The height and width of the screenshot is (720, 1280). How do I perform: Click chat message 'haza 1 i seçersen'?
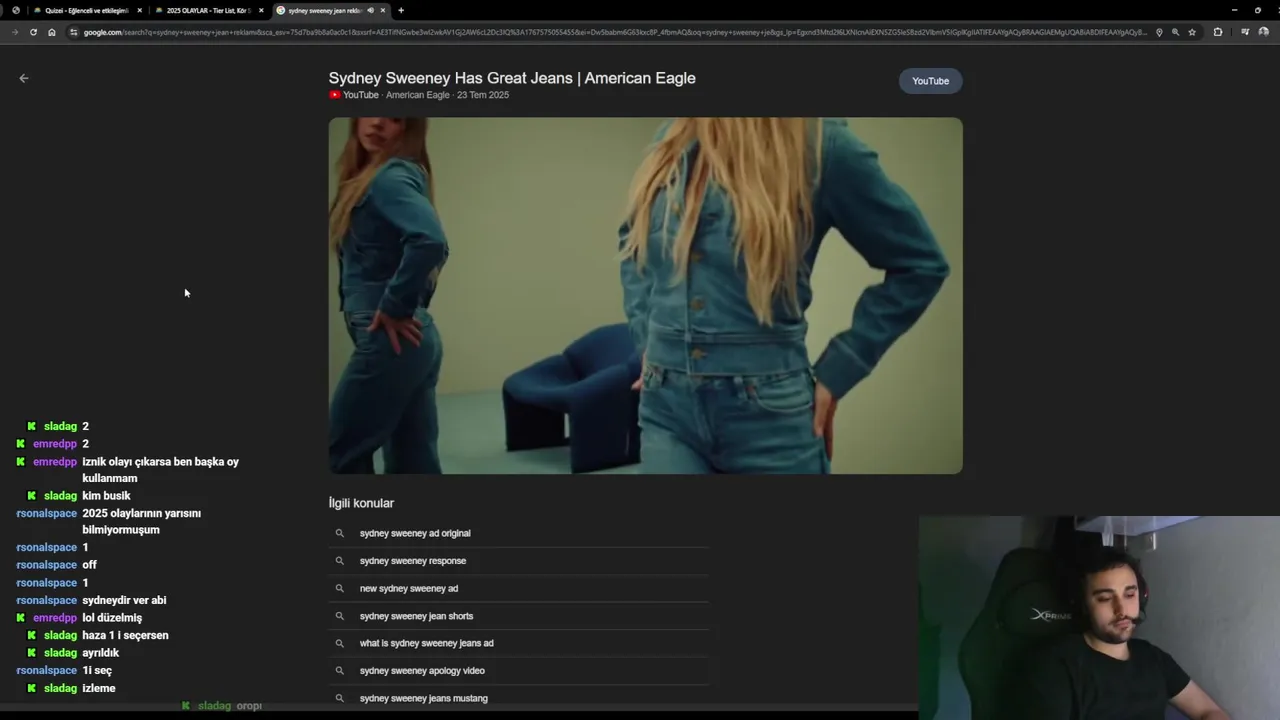(x=125, y=635)
